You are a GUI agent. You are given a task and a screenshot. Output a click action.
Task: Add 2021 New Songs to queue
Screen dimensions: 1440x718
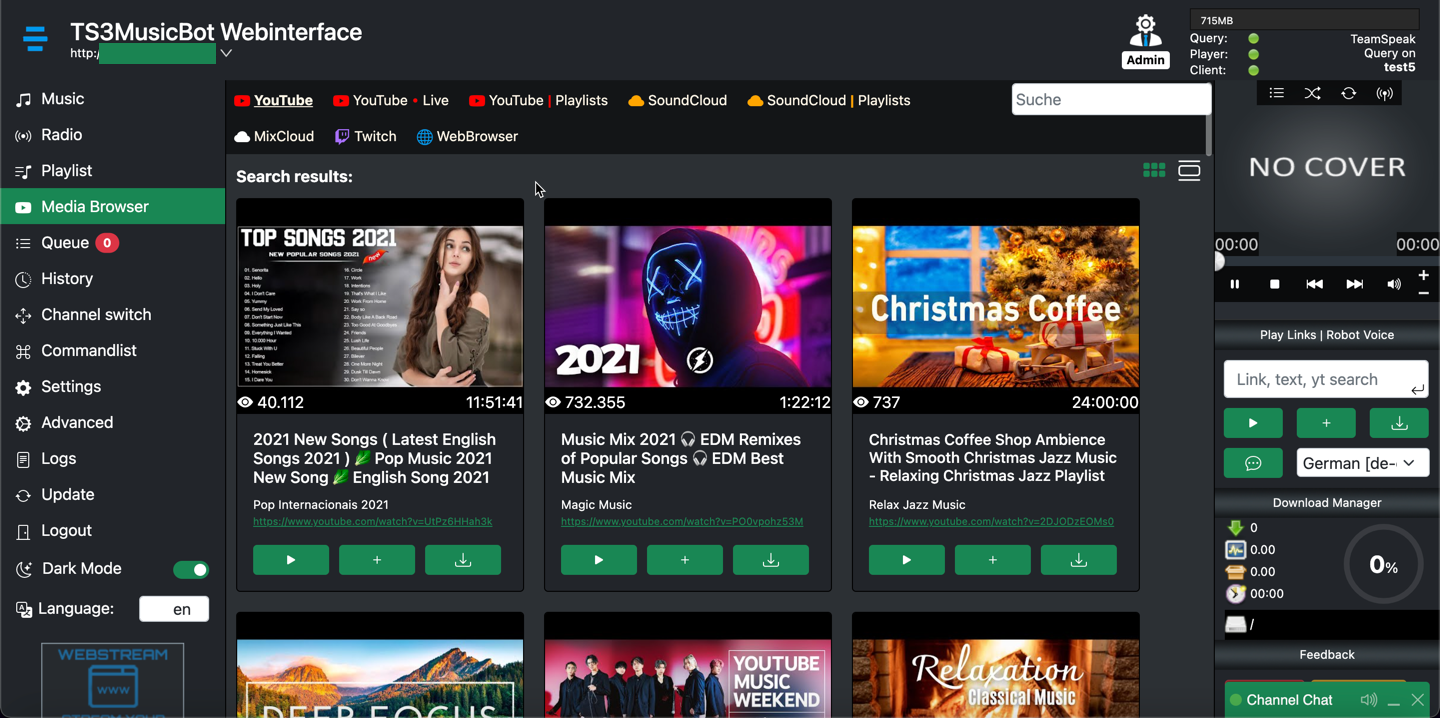pos(377,560)
